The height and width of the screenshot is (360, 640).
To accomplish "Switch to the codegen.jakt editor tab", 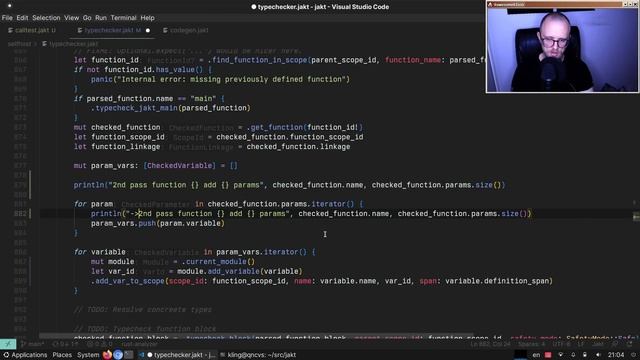I will pos(186,30).
